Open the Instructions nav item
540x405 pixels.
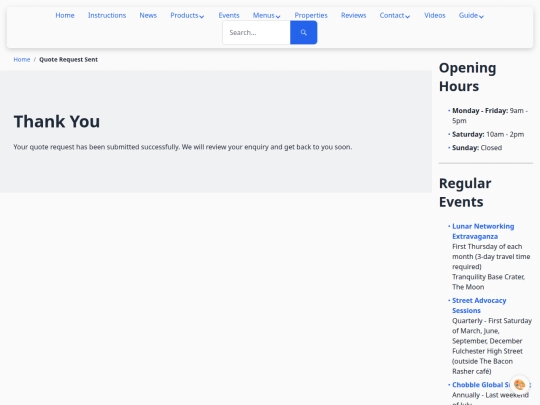[107, 15]
